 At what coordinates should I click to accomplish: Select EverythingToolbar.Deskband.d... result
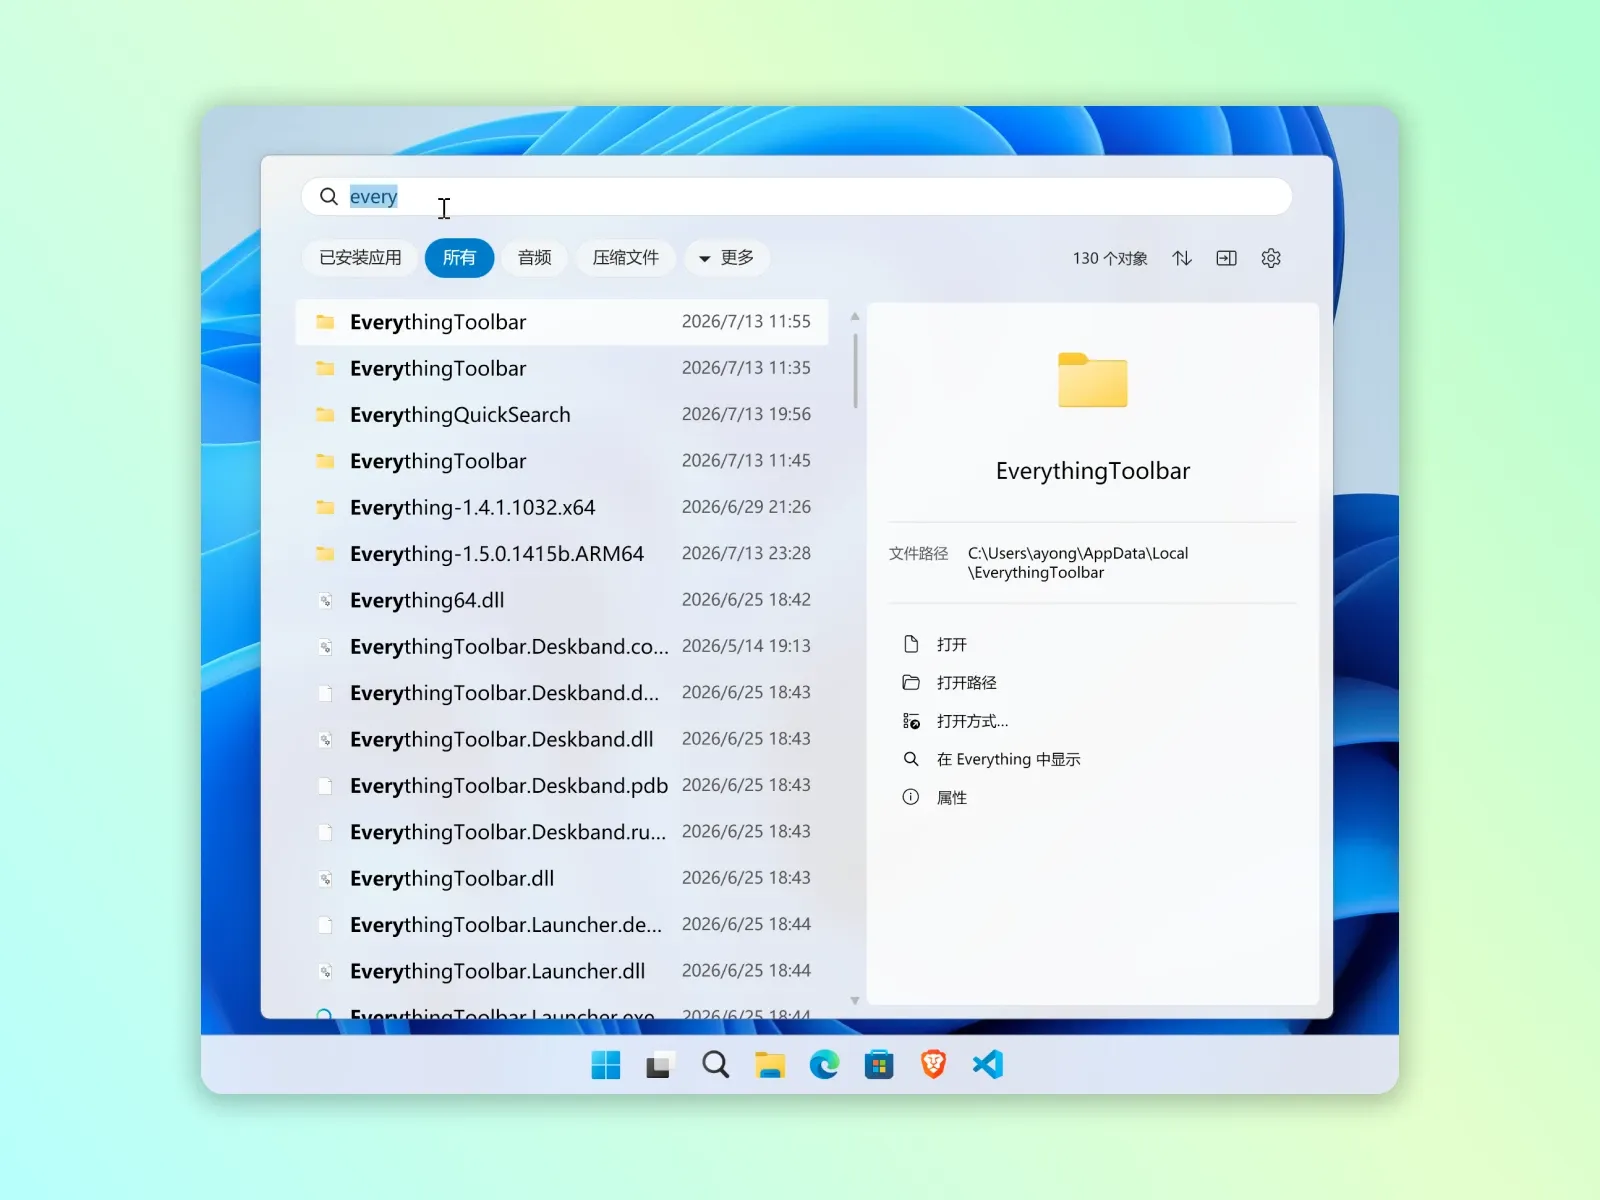tap(562, 693)
